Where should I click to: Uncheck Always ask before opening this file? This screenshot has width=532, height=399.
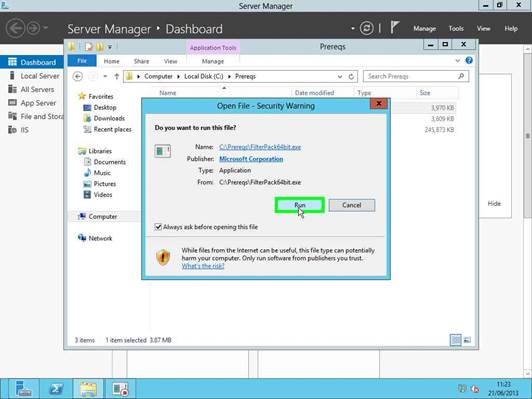tap(158, 227)
